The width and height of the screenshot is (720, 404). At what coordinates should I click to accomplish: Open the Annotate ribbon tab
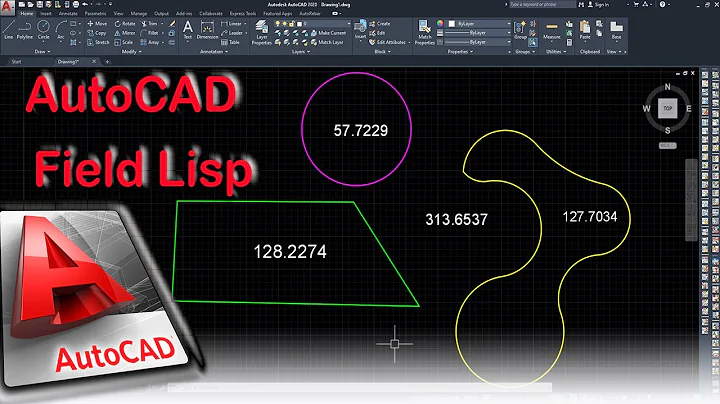68,14
